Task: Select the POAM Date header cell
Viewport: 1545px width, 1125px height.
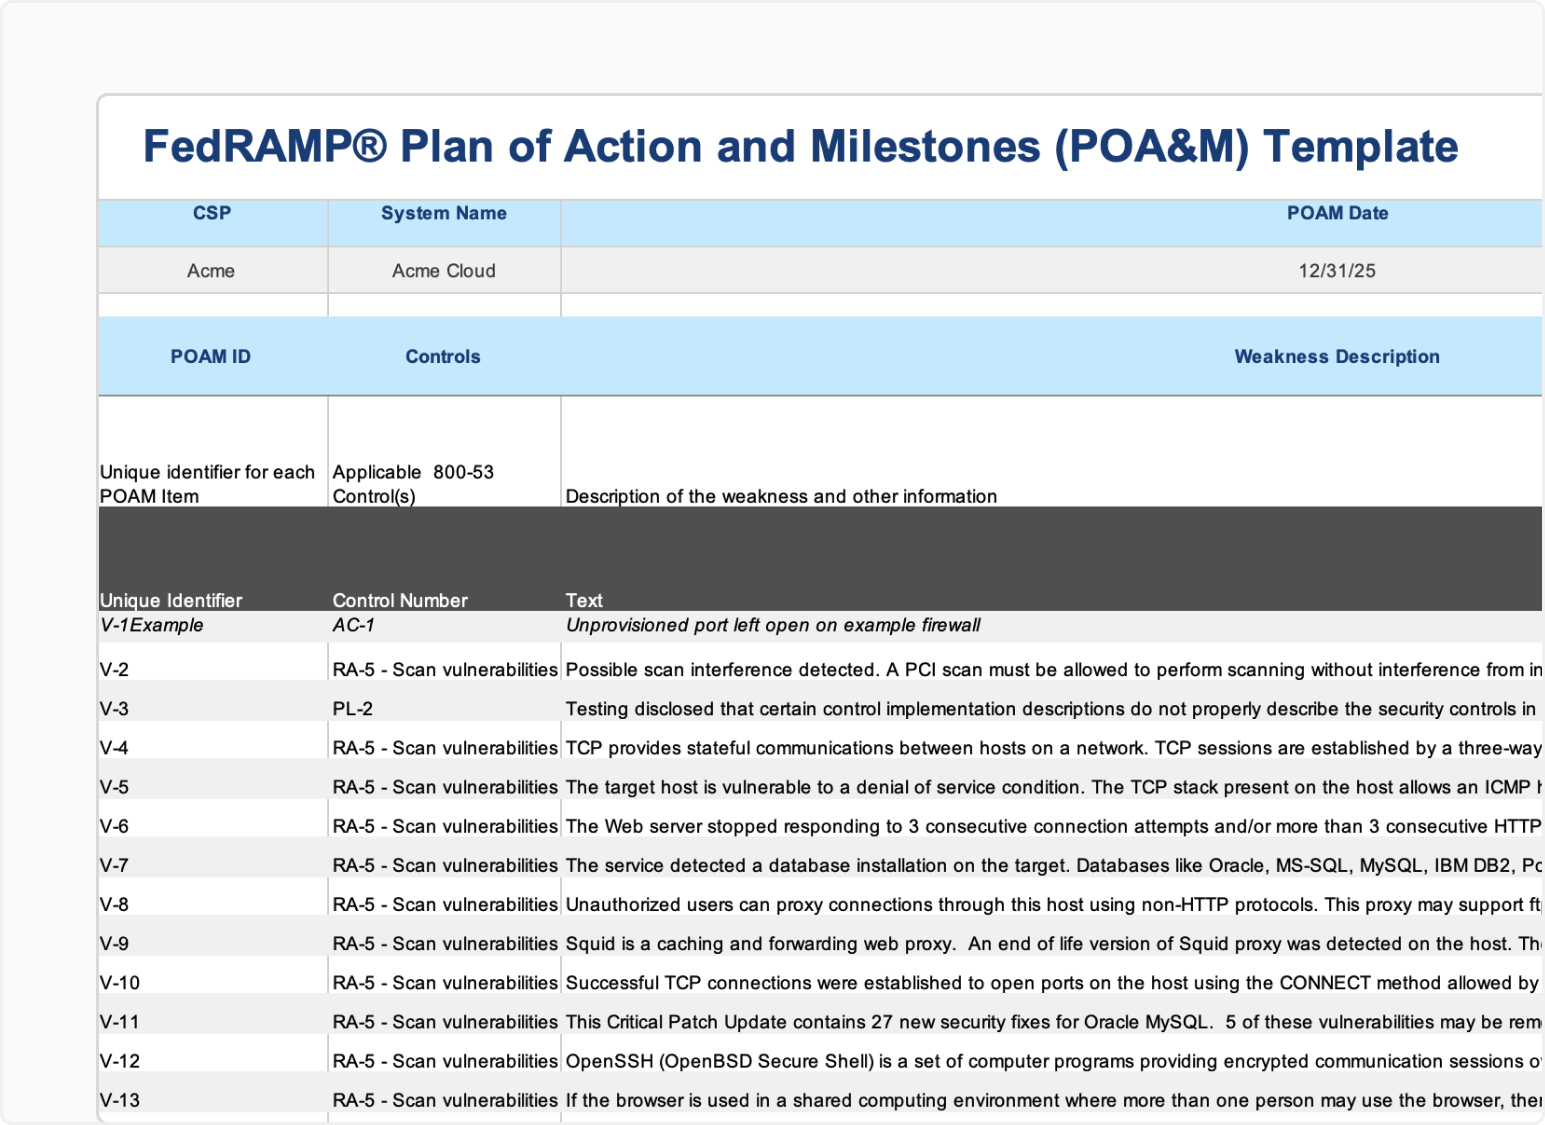Action: tap(1052, 222)
